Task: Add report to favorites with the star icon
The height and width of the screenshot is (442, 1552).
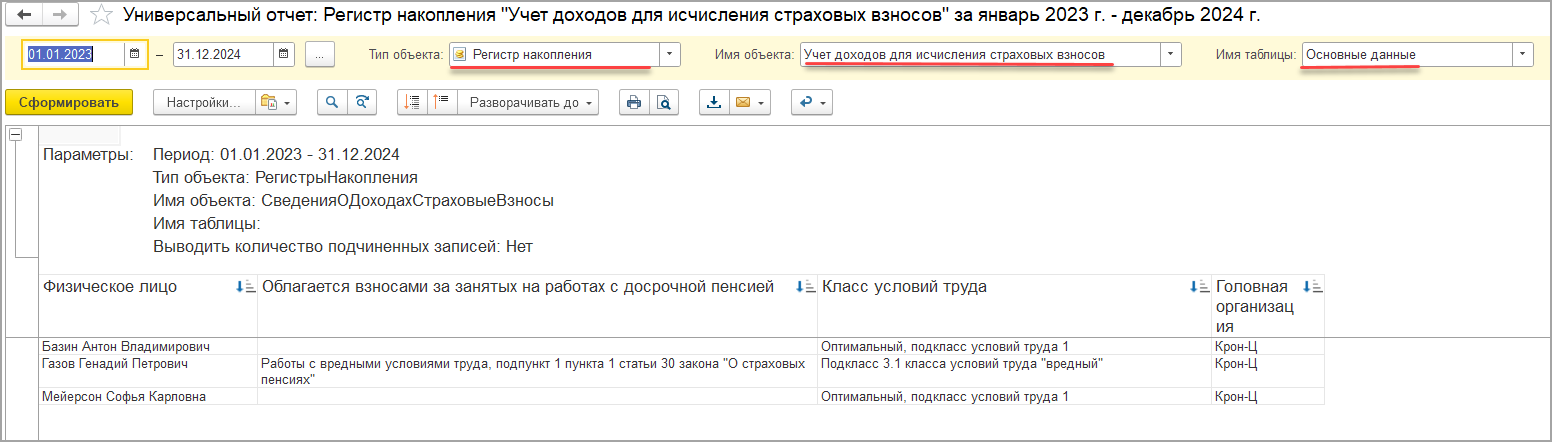Action: click(100, 15)
